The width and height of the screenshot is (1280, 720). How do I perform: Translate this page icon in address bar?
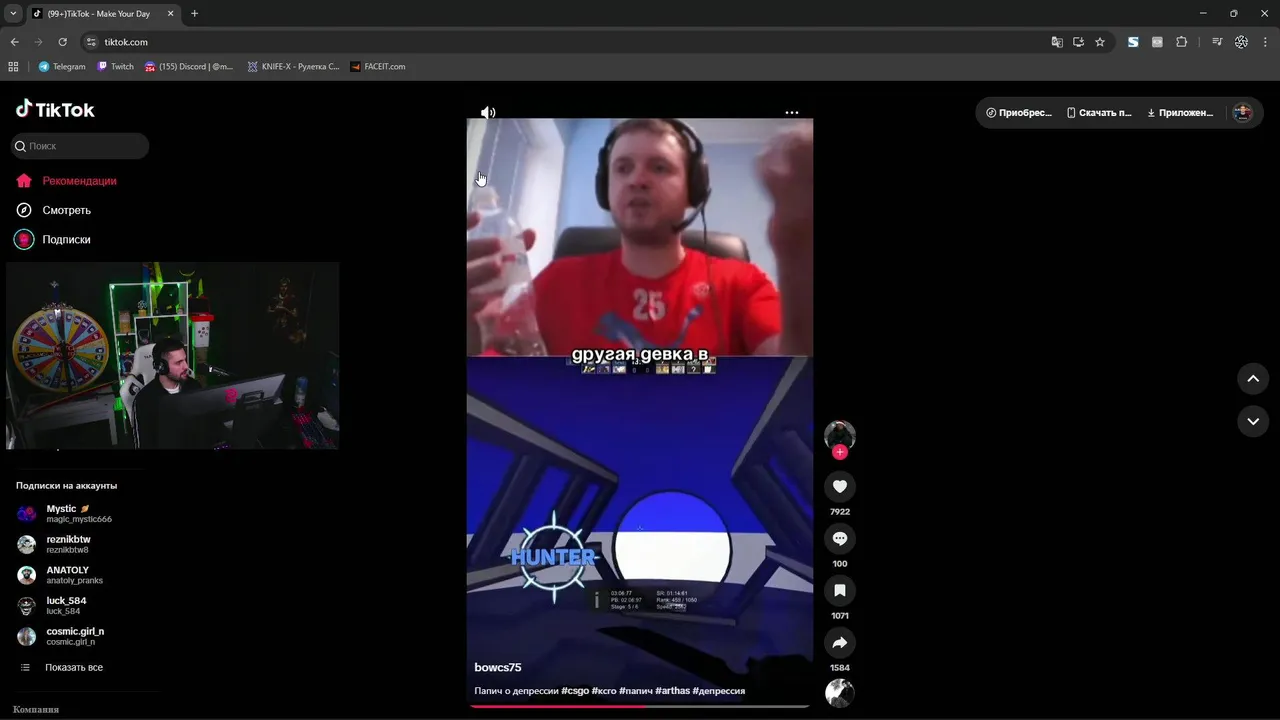[x=1057, y=42]
